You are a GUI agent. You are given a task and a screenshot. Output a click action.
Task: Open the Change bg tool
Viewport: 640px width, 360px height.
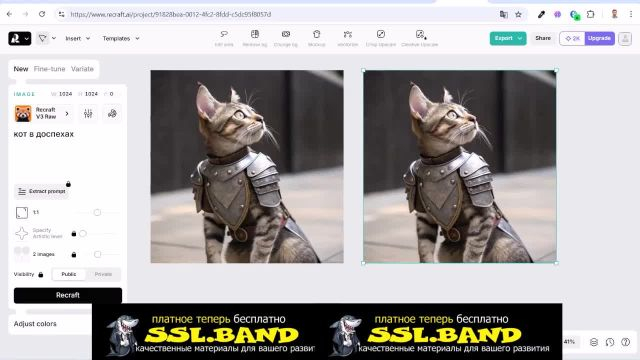pyautogui.click(x=286, y=38)
